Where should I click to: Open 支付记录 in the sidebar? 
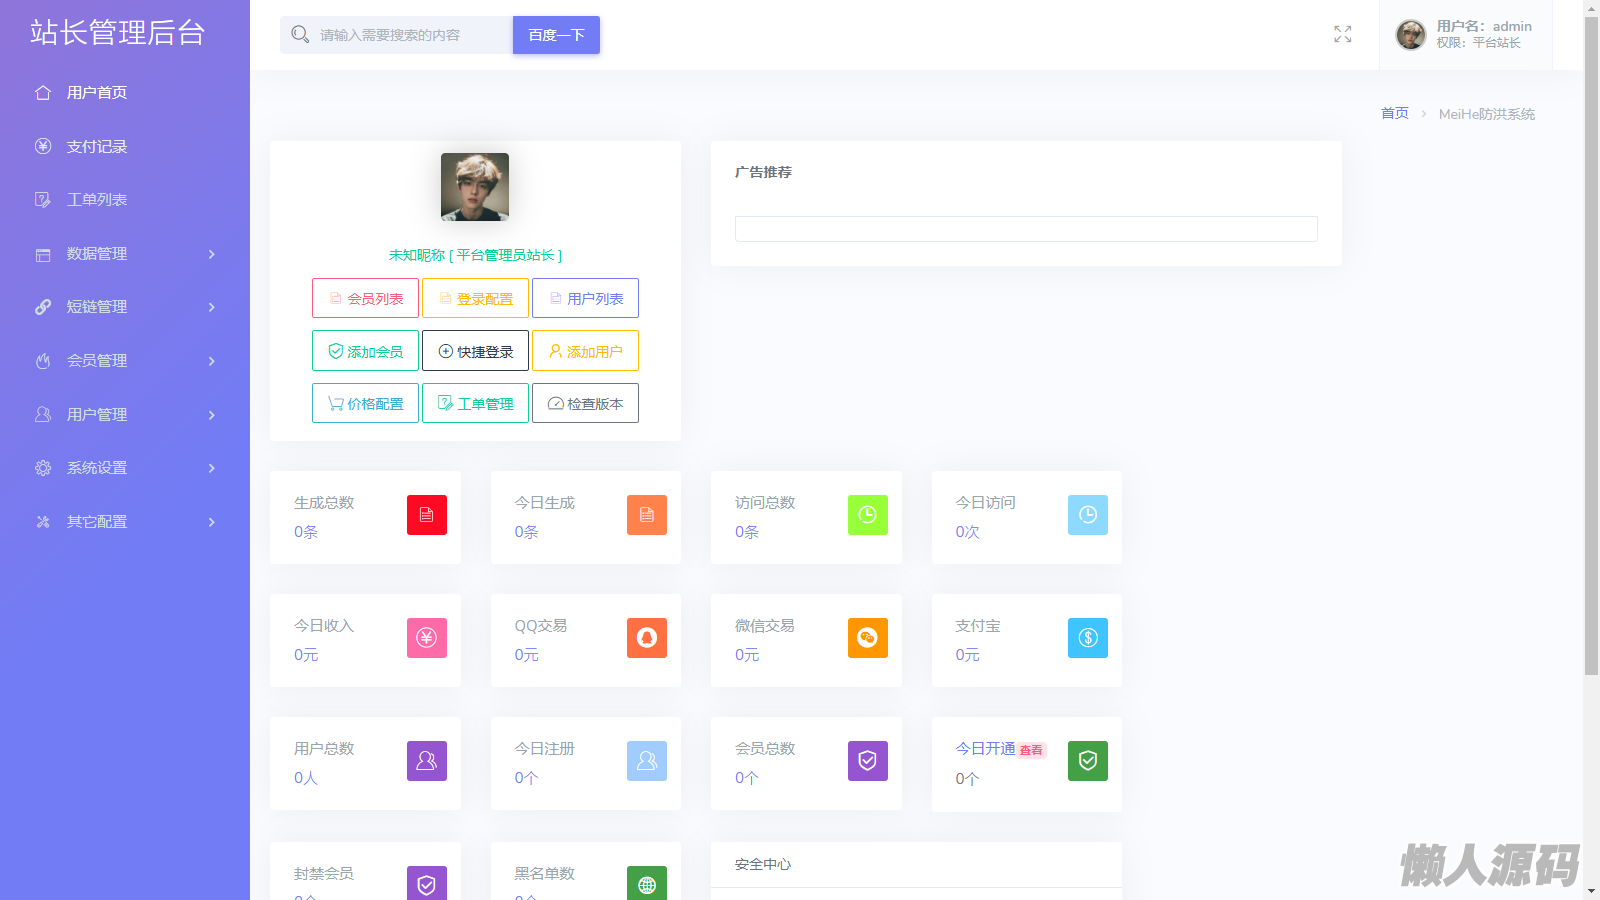[125, 147]
